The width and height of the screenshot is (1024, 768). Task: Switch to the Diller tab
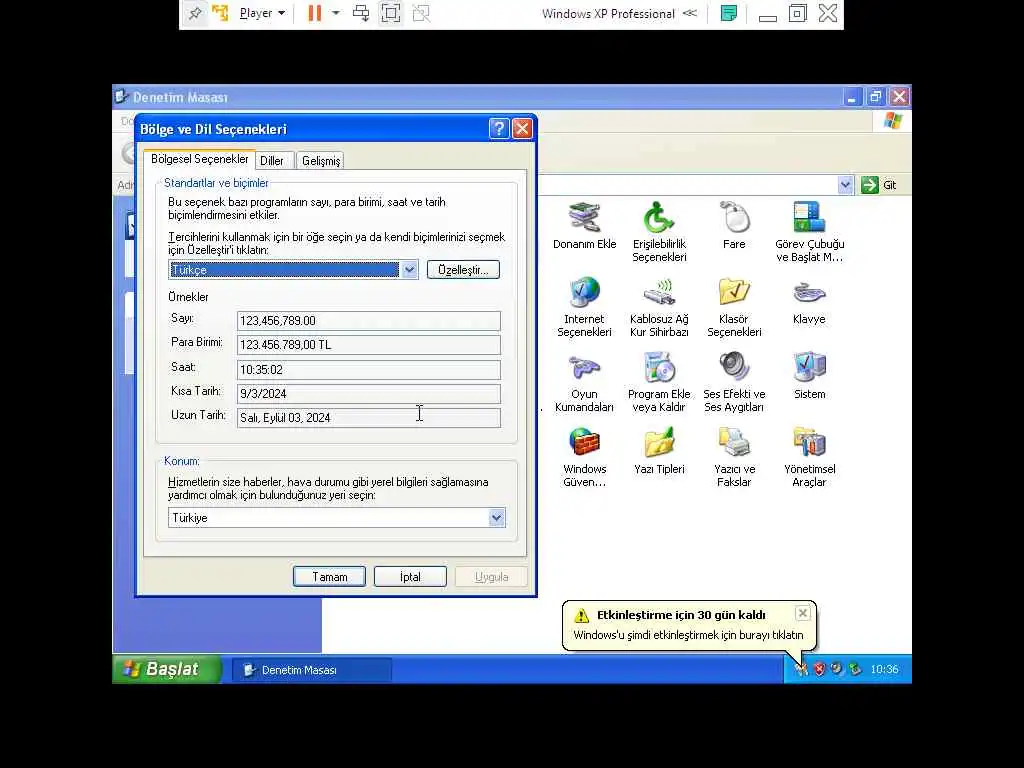coord(272,161)
